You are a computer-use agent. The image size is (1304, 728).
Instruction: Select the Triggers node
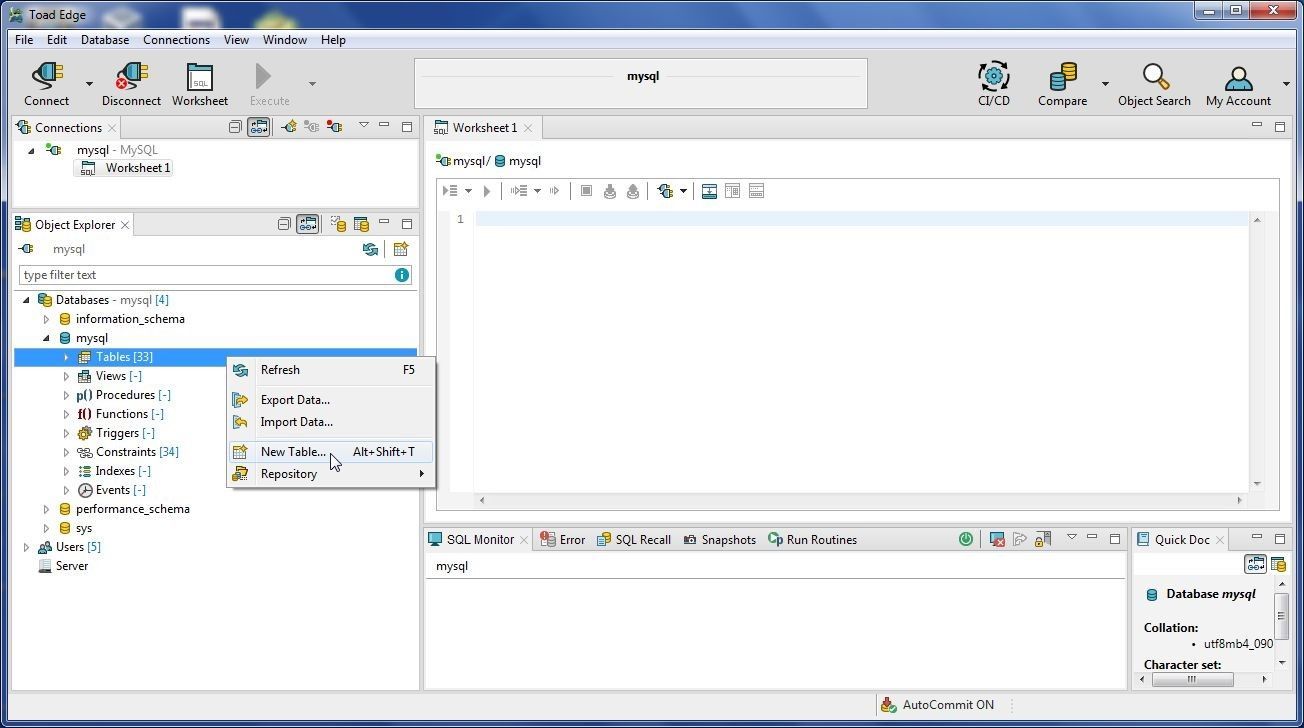tap(117, 433)
